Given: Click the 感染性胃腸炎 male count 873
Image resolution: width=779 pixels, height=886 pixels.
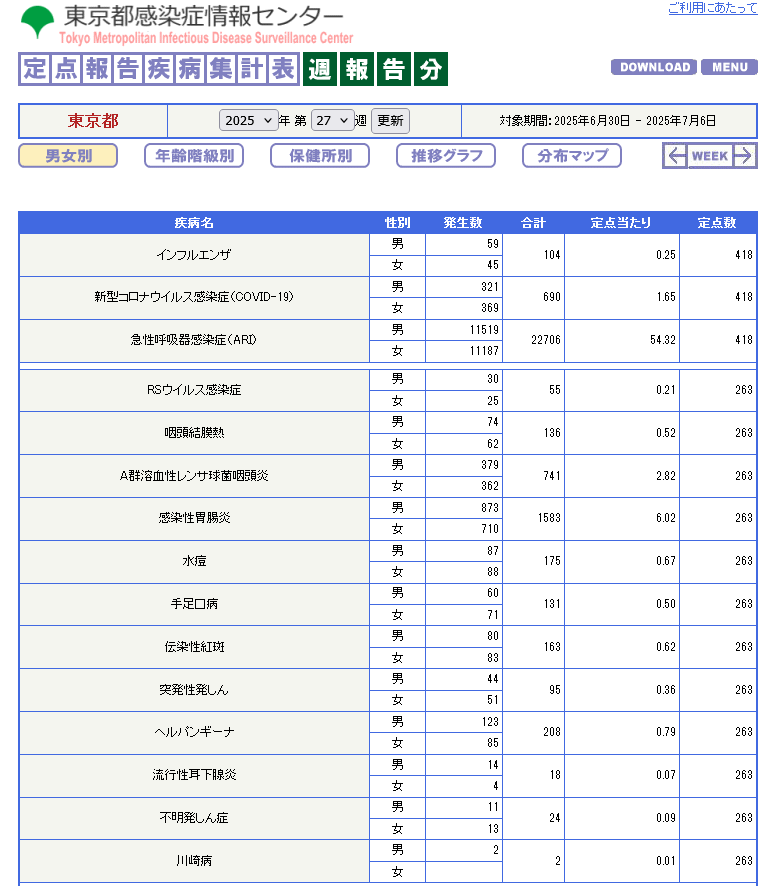Looking at the screenshot, I should 490,508.
